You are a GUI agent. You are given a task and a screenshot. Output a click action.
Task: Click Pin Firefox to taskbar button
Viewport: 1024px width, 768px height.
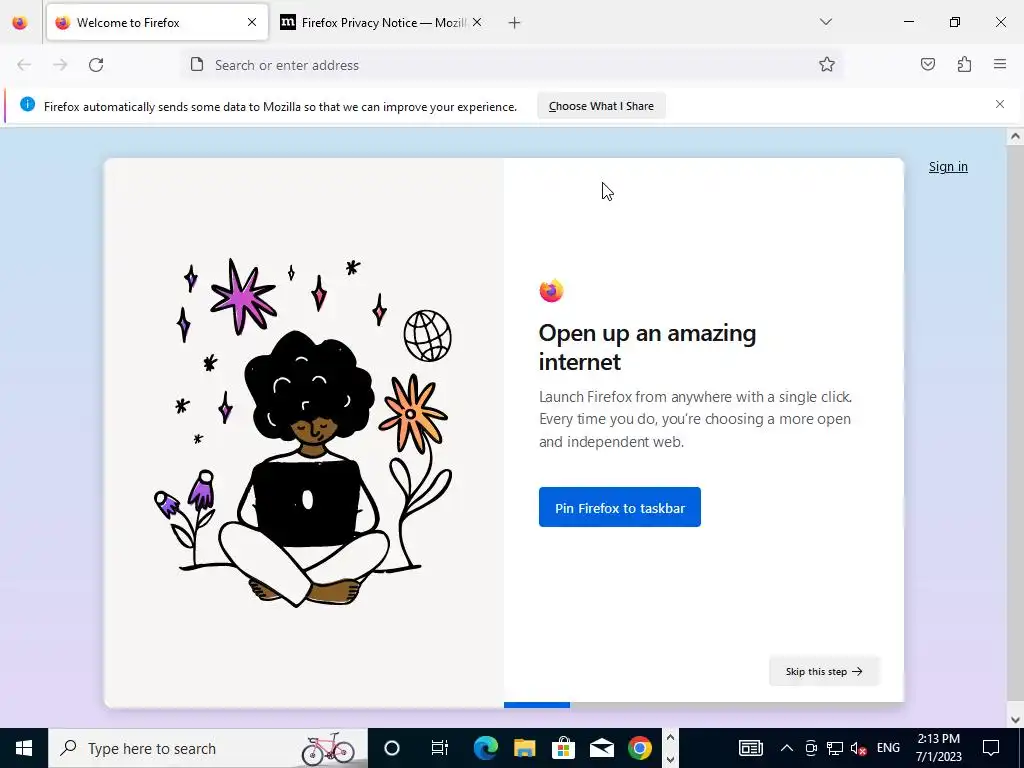[620, 507]
